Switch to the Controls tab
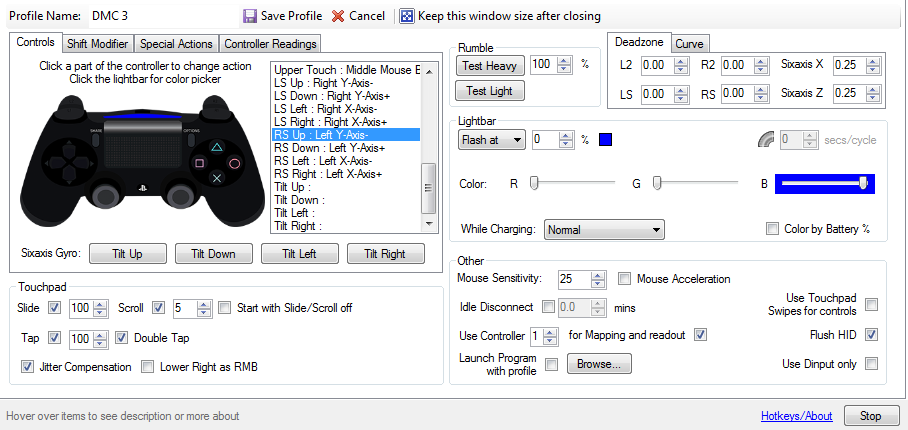The height and width of the screenshot is (430, 908). tap(35, 42)
